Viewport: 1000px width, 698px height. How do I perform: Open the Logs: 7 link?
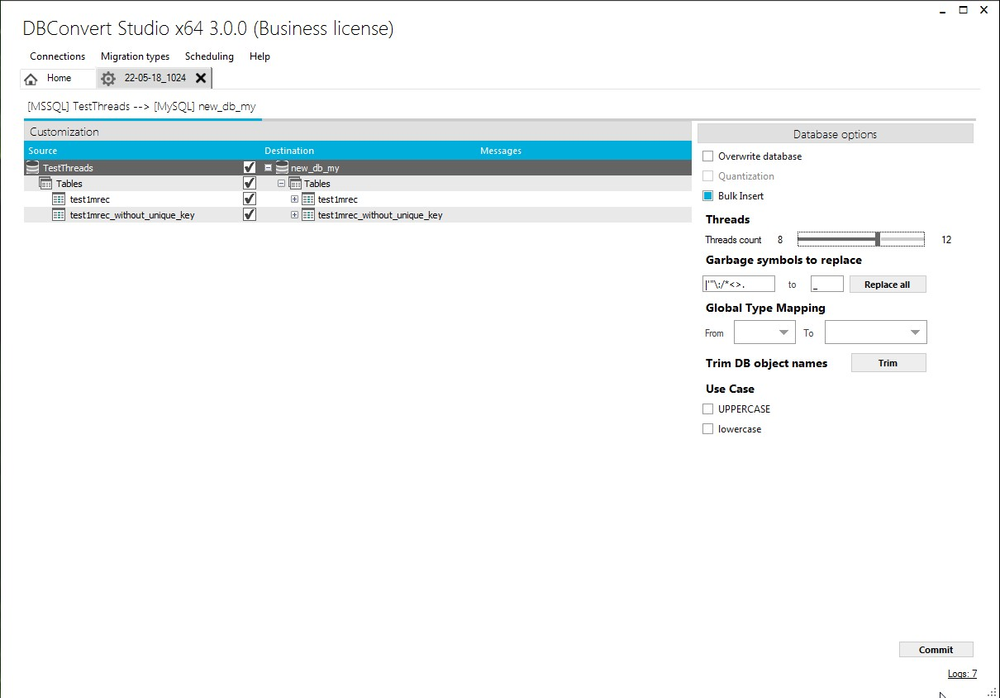(961, 674)
